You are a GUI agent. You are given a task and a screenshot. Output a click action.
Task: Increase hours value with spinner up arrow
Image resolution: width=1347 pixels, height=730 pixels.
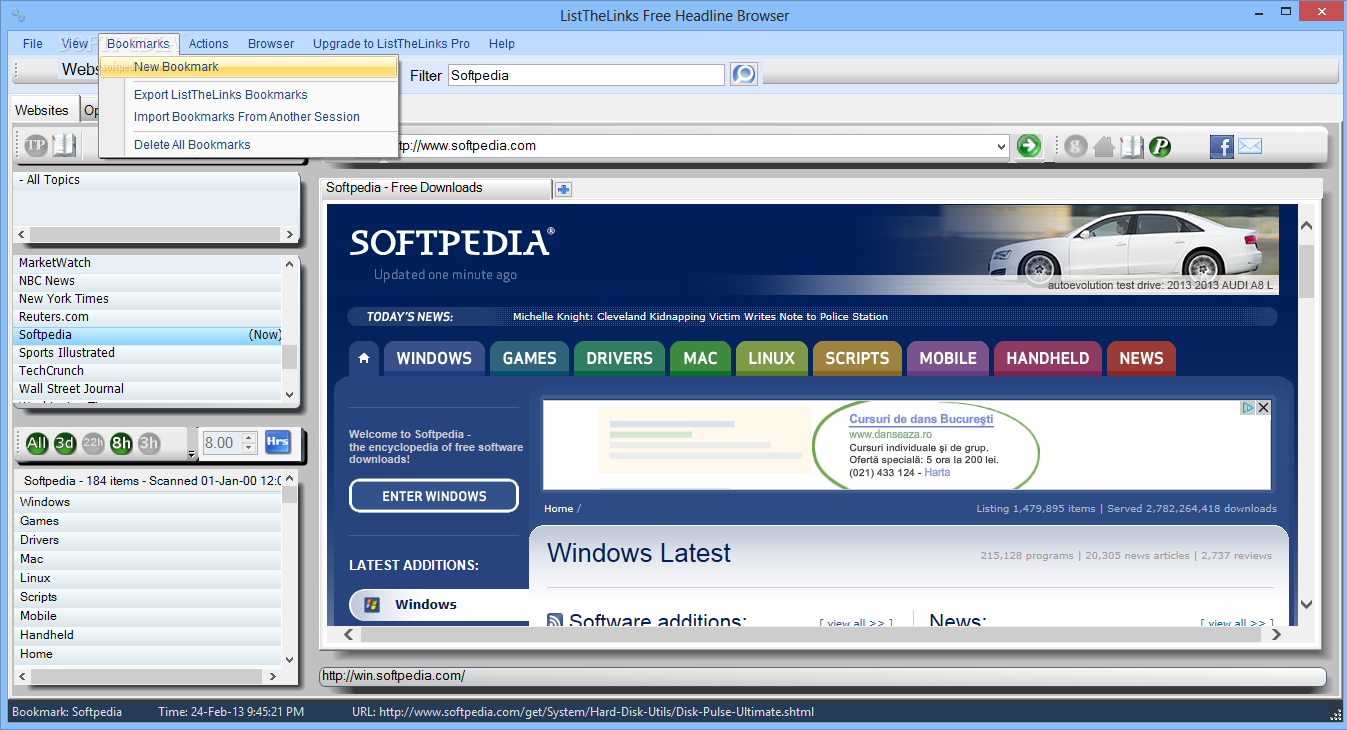pyautogui.click(x=249, y=437)
